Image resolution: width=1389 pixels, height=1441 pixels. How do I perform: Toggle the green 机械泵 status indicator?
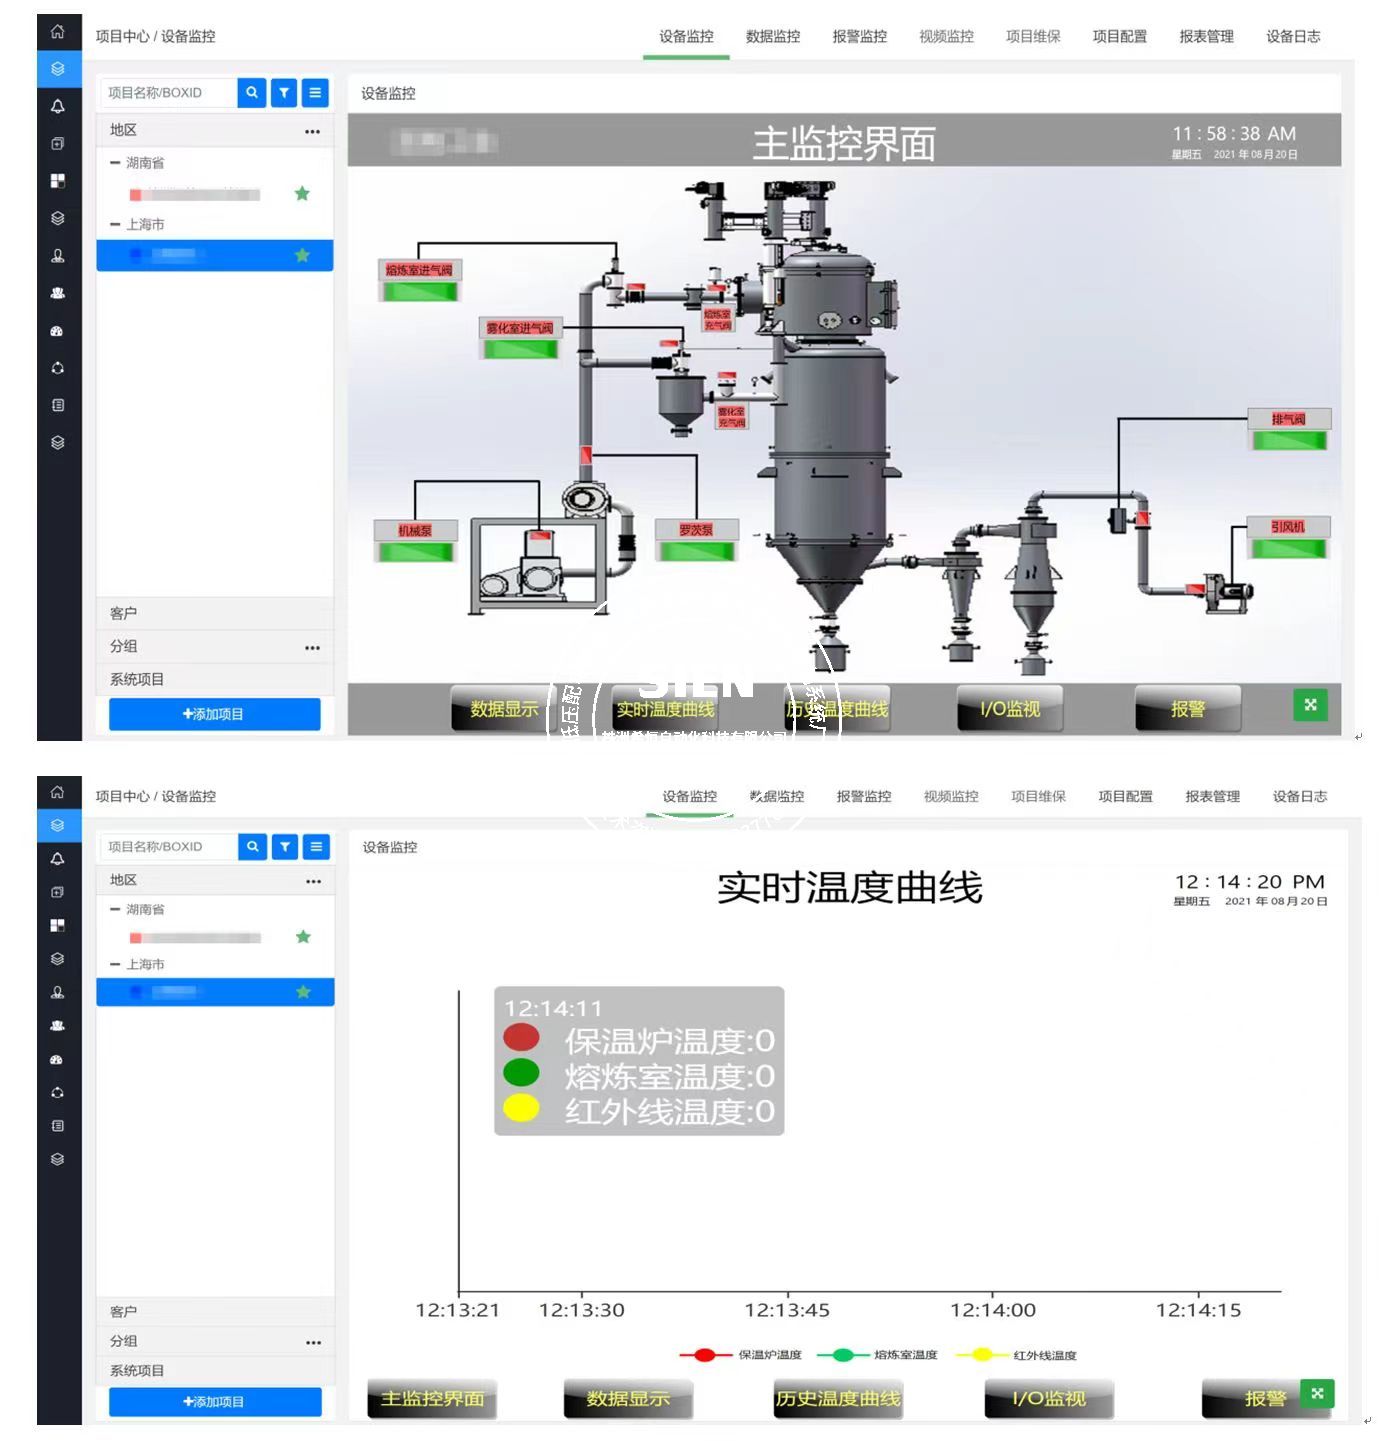point(416,551)
